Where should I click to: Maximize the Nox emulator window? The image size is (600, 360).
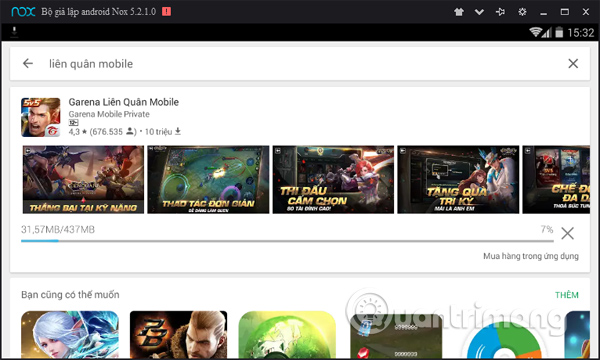point(565,12)
